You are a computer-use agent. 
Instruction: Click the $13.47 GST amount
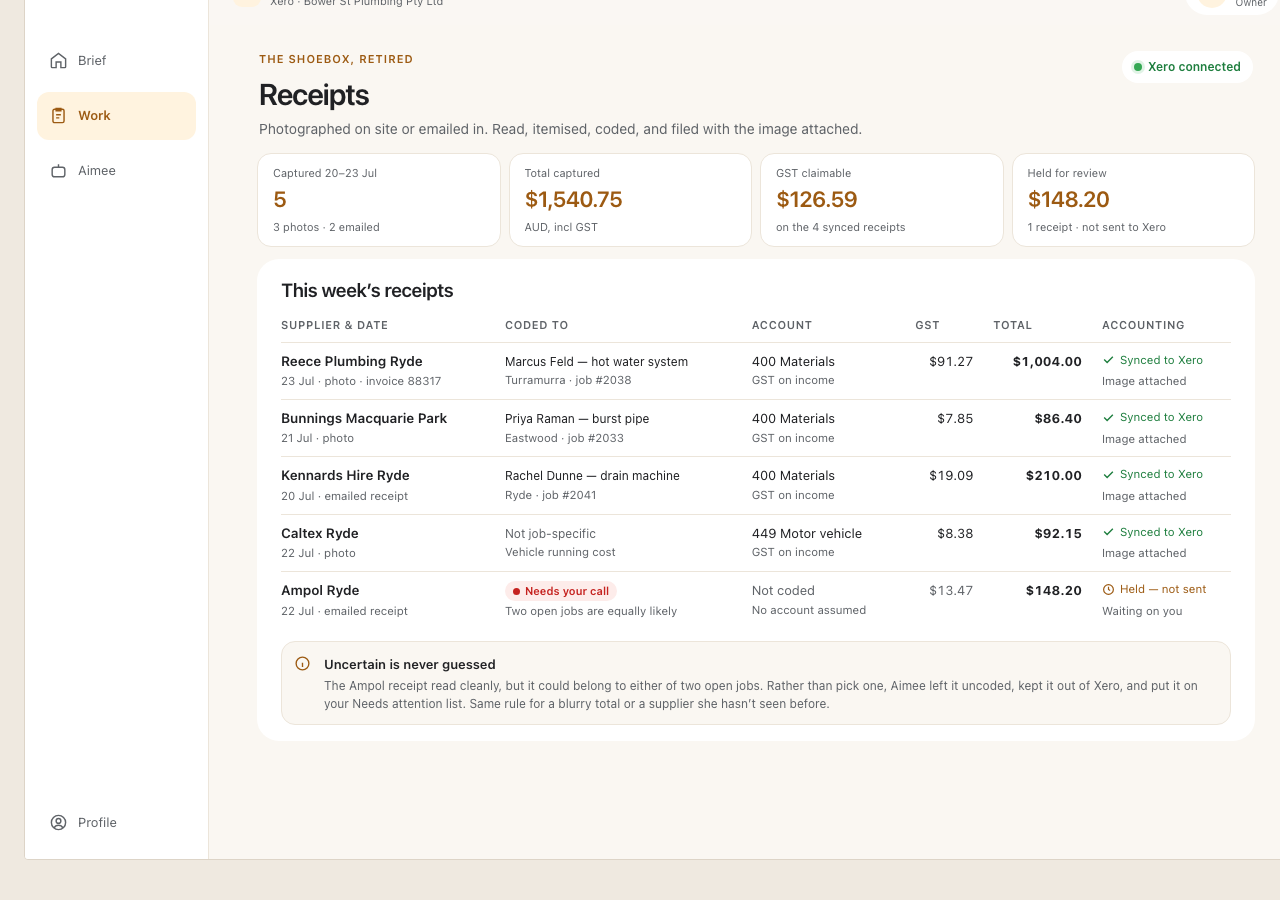click(951, 590)
